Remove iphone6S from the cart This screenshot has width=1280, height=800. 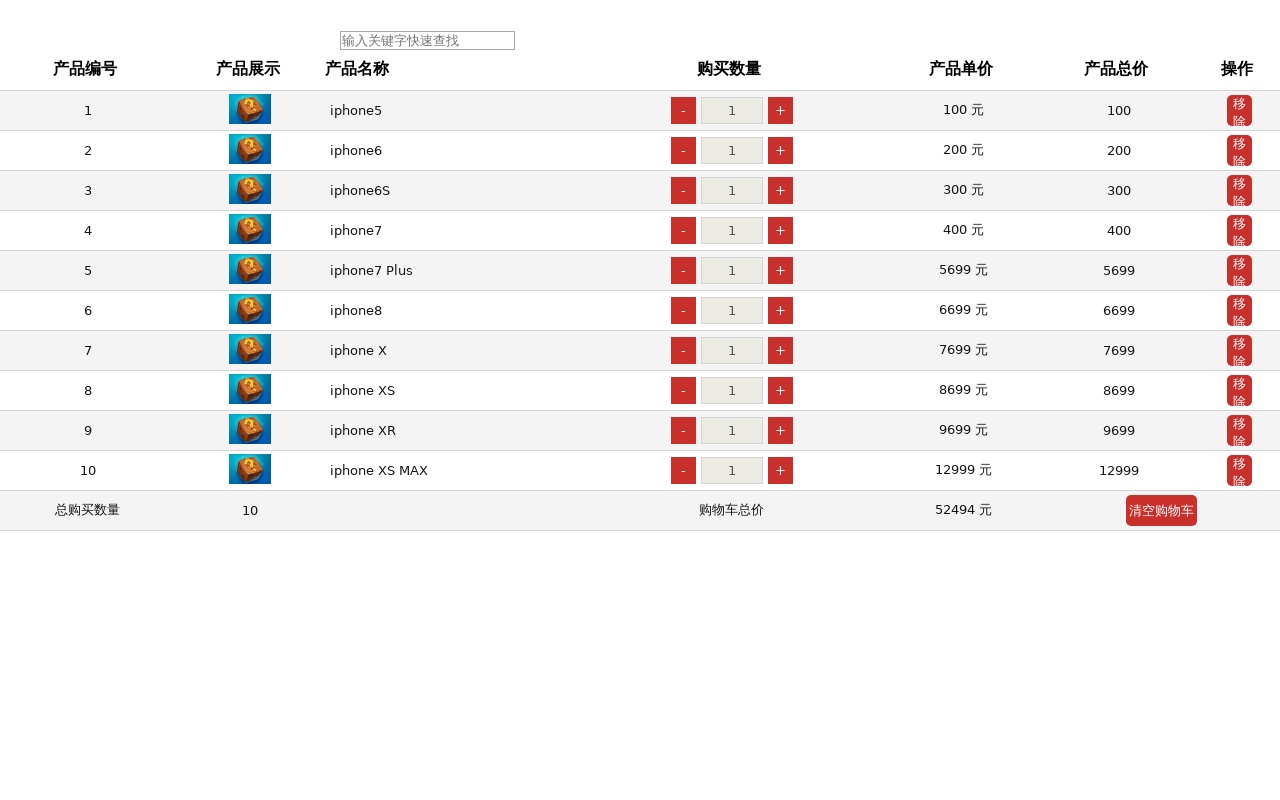[1239, 190]
